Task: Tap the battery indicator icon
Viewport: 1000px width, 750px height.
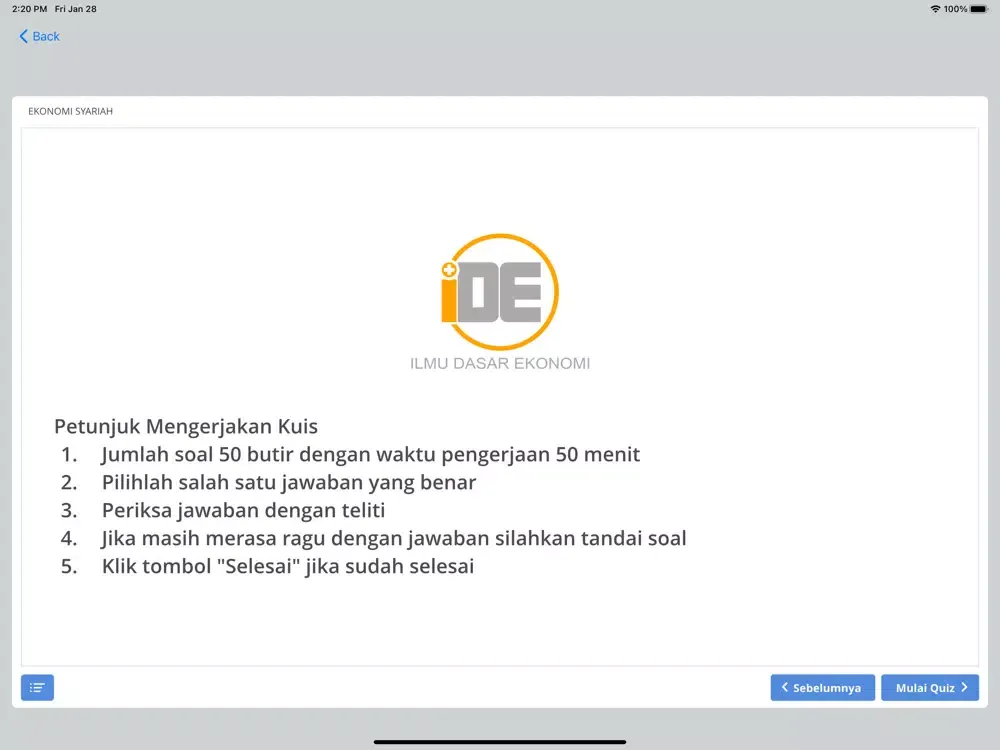Action: (x=979, y=9)
